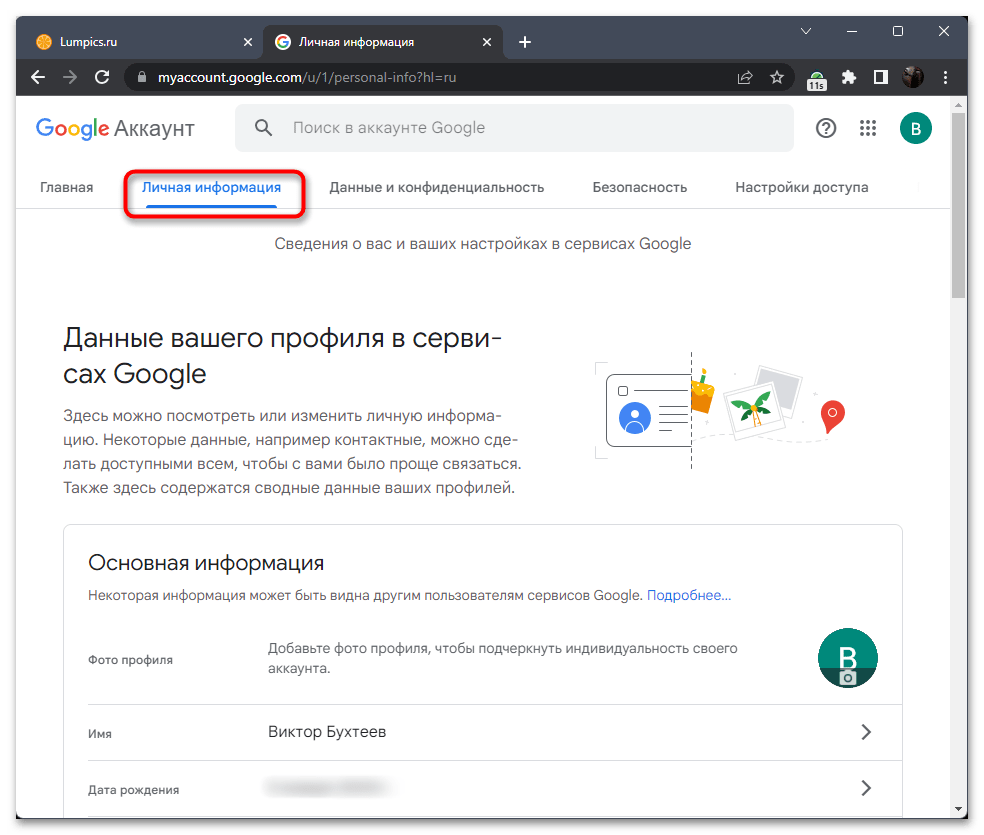Click the search magnifier in the account search bar
Image resolution: width=984 pixels, height=835 pixels.
(x=263, y=128)
